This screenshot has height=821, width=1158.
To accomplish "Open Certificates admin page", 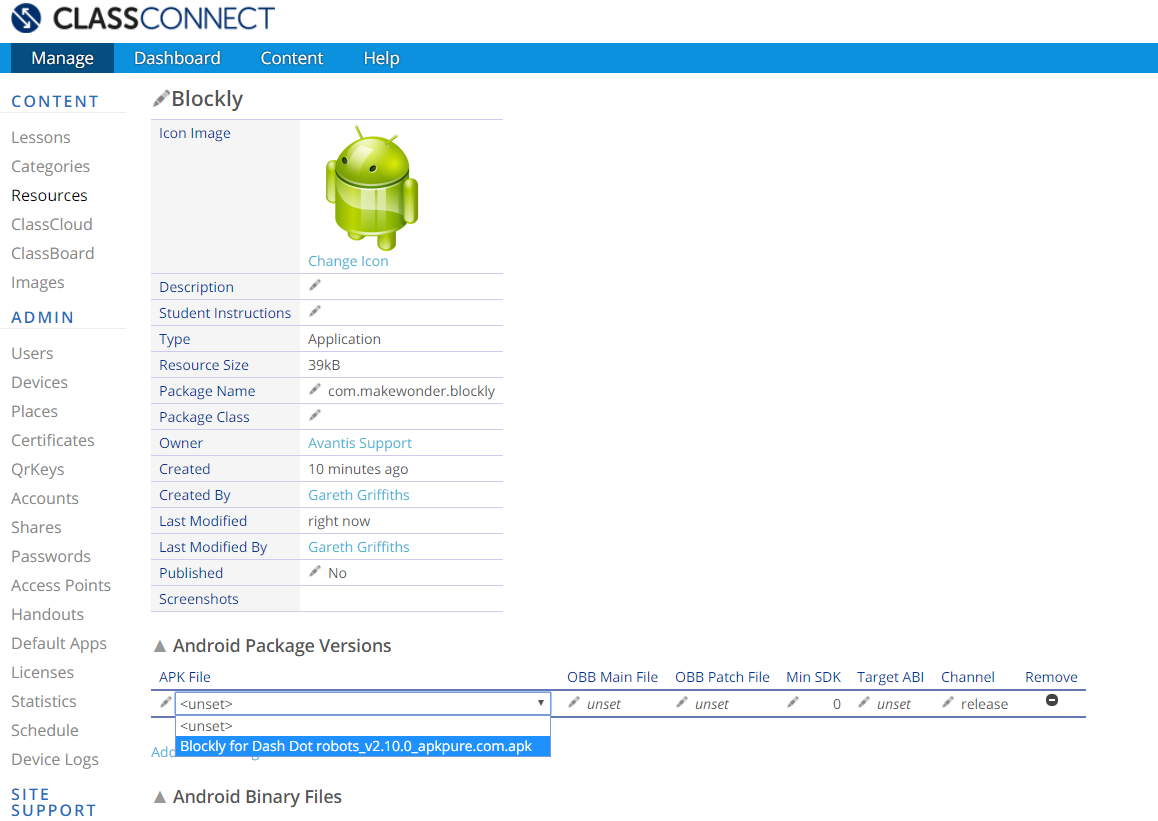I will tap(52, 440).
